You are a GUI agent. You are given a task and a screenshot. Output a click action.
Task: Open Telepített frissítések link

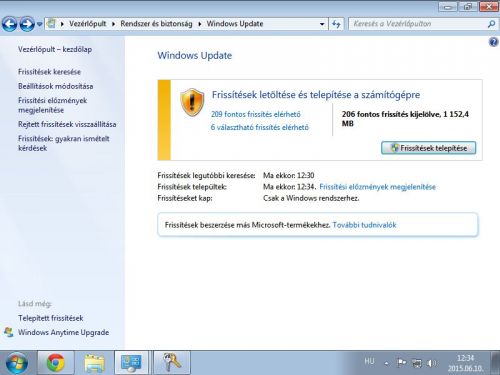tap(51, 318)
